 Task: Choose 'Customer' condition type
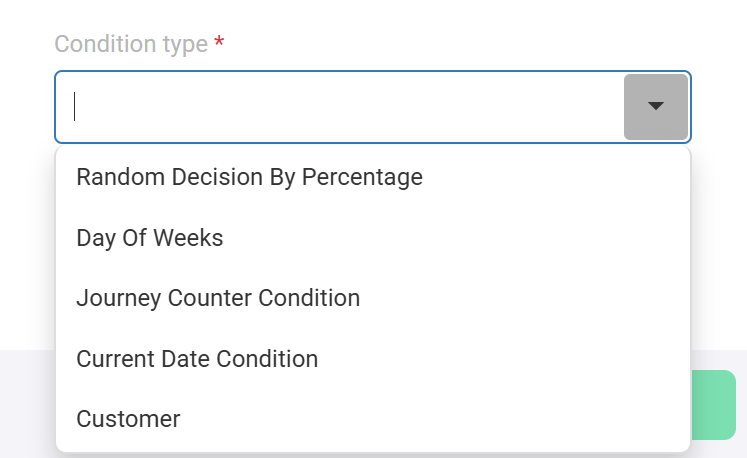tap(128, 419)
